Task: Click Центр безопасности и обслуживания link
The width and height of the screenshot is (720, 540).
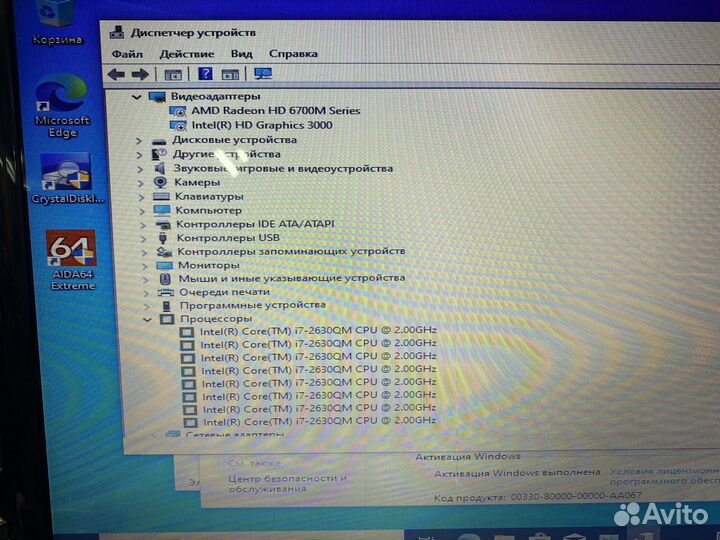Action: point(287,484)
